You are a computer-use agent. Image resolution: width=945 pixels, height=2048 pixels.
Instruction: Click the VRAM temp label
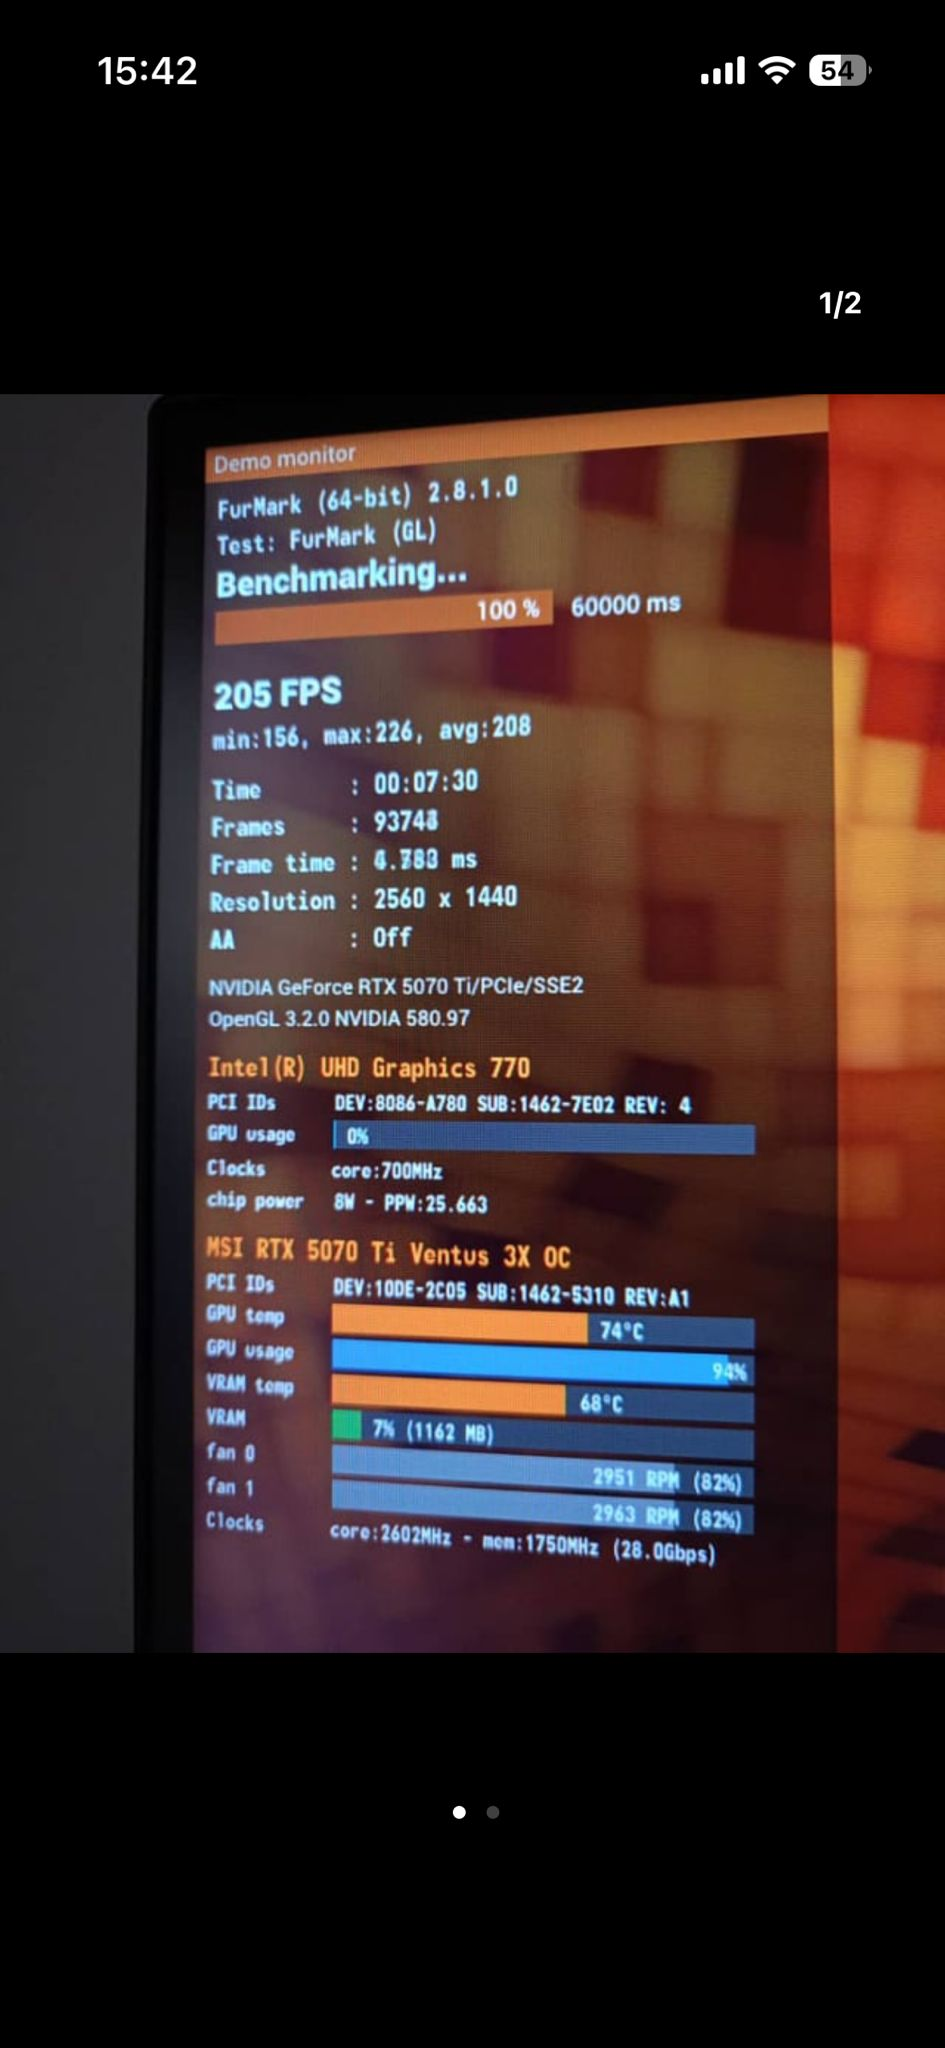pos(250,1384)
